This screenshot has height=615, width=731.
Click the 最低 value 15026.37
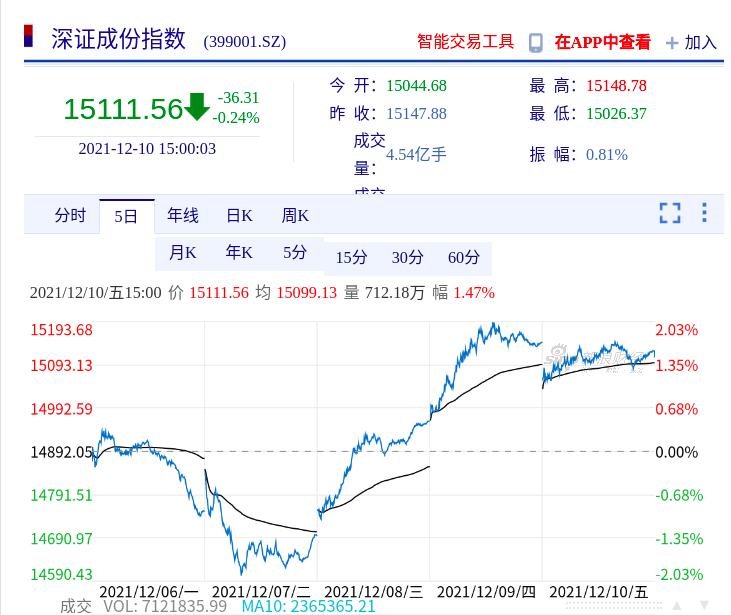click(x=616, y=114)
